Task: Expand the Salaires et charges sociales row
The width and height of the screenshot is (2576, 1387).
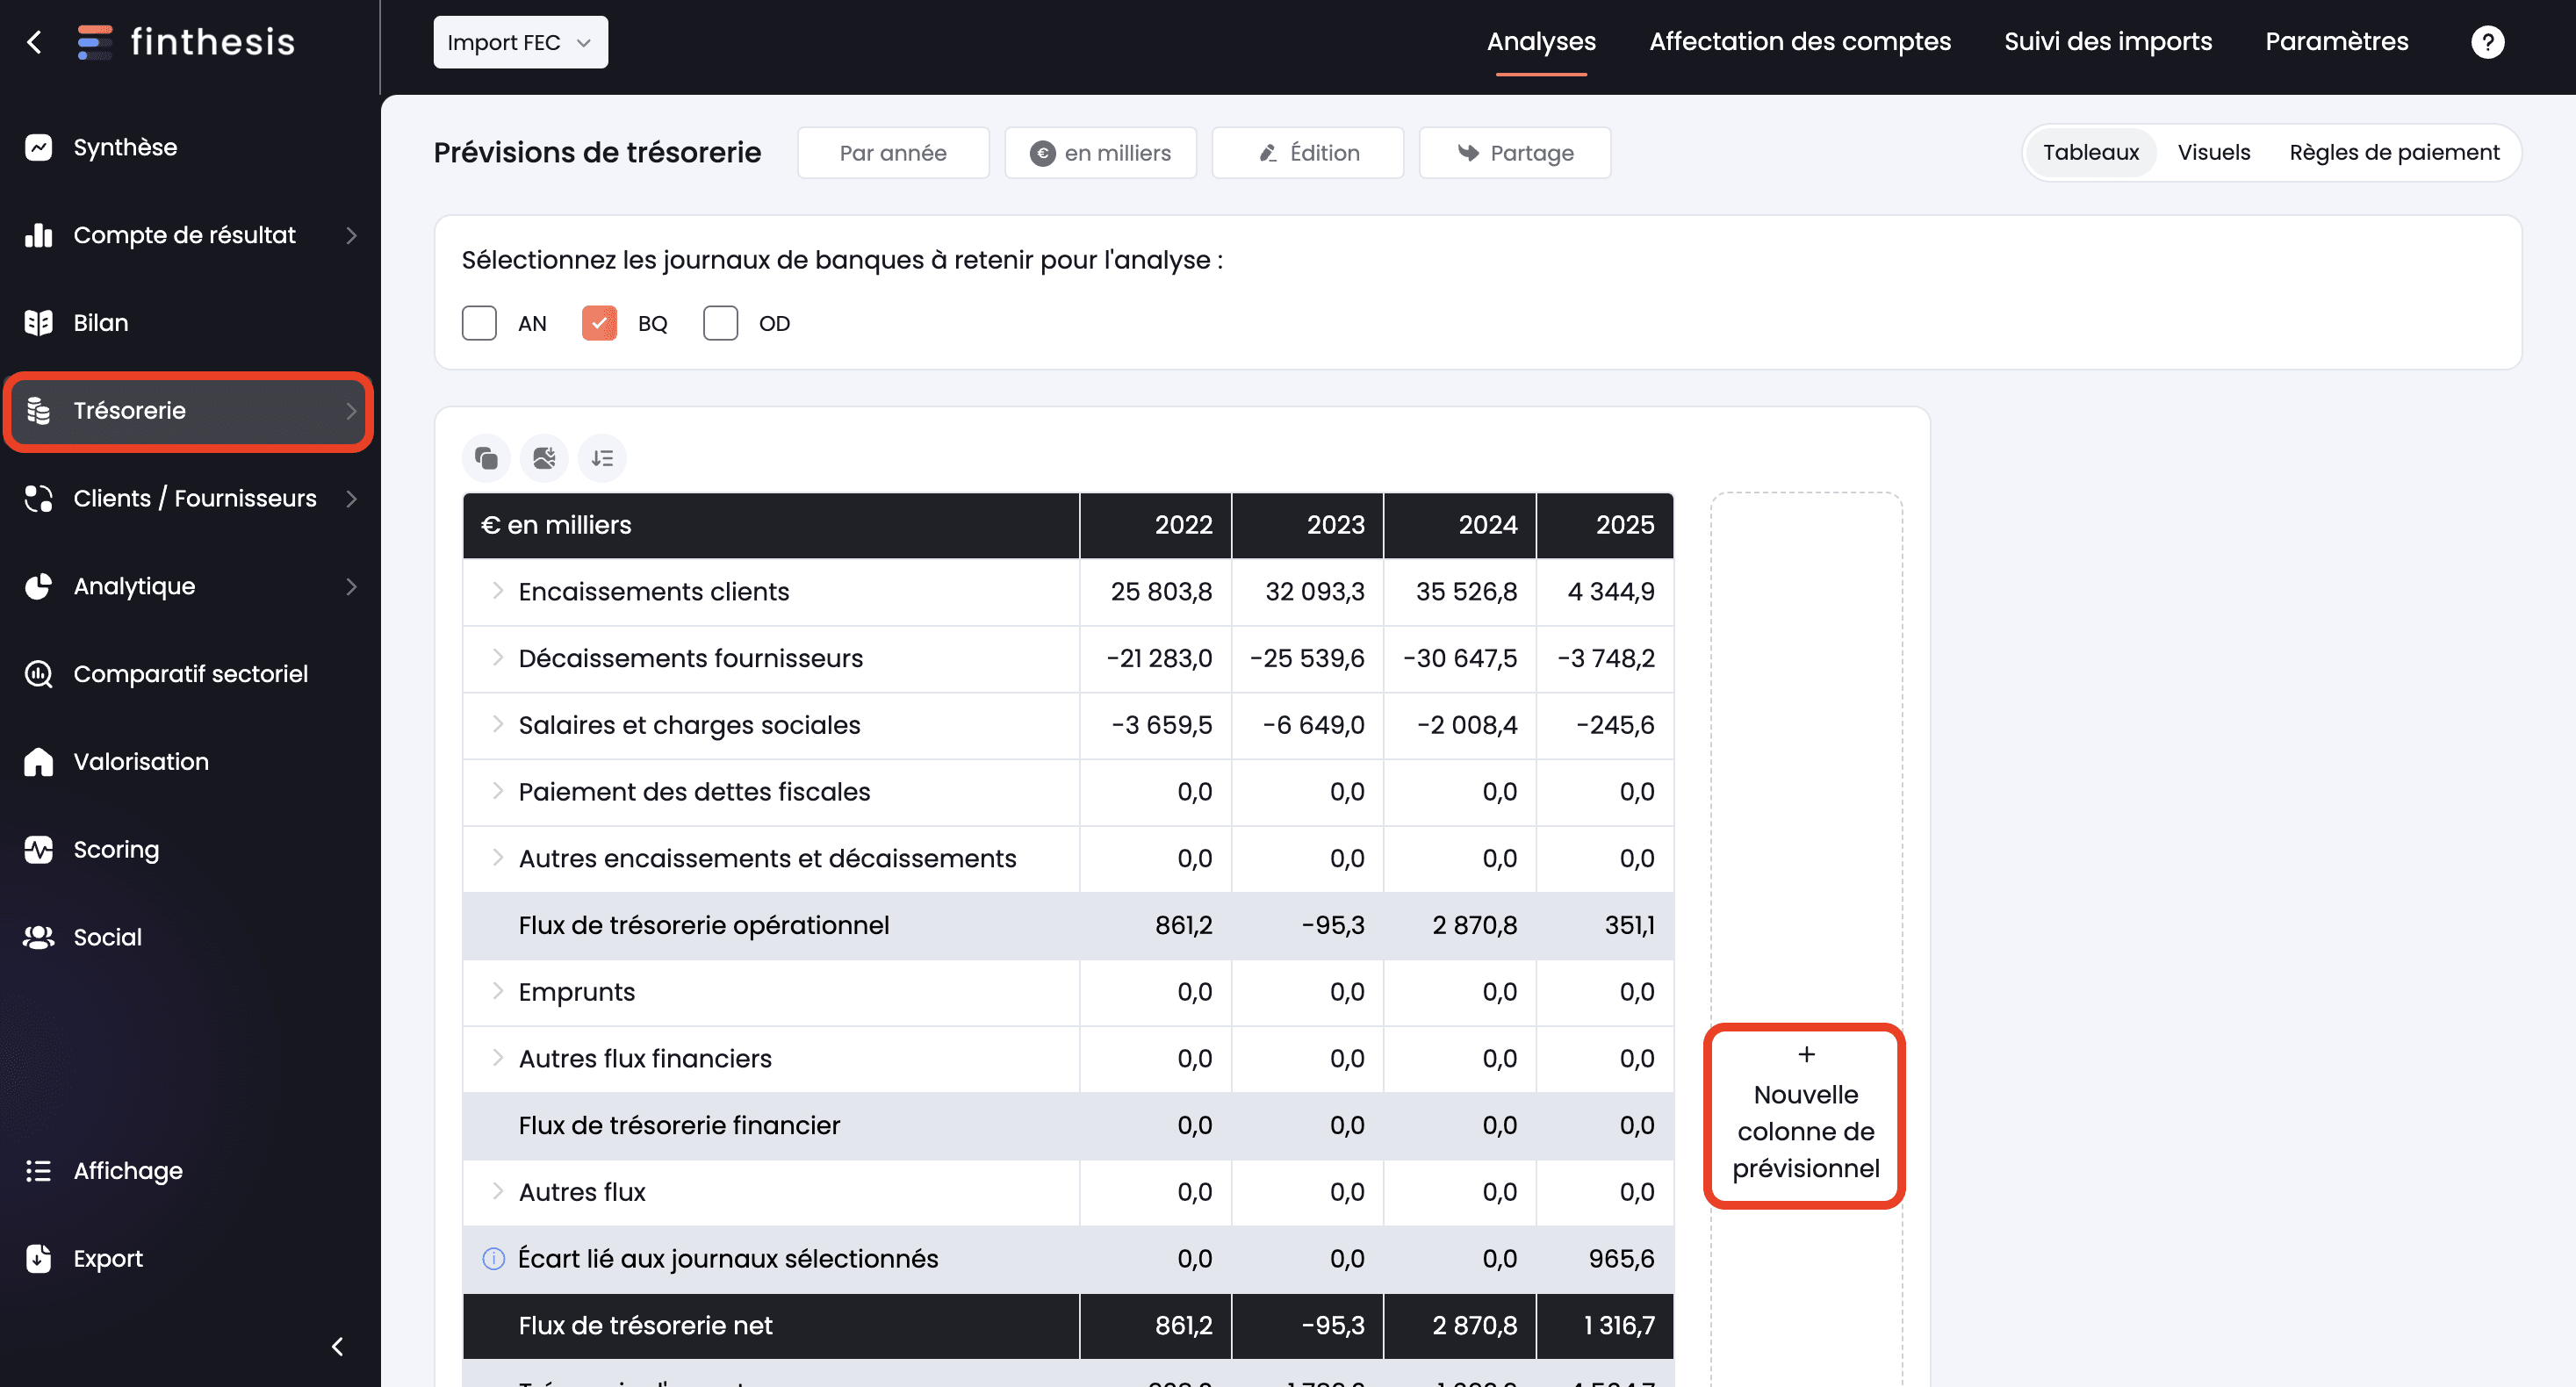Action: 497,724
